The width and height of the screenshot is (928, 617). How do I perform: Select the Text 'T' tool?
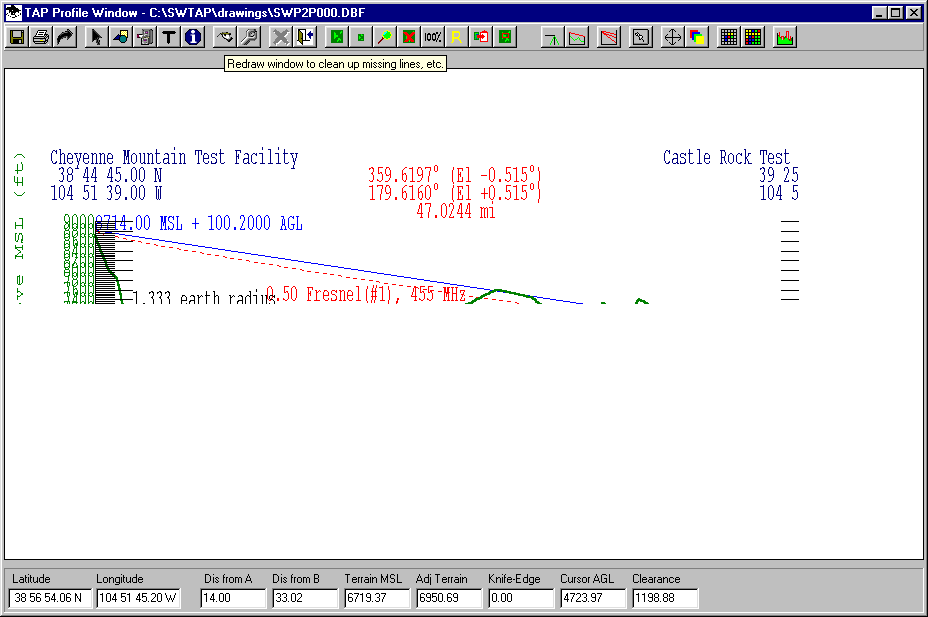click(169, 37)
